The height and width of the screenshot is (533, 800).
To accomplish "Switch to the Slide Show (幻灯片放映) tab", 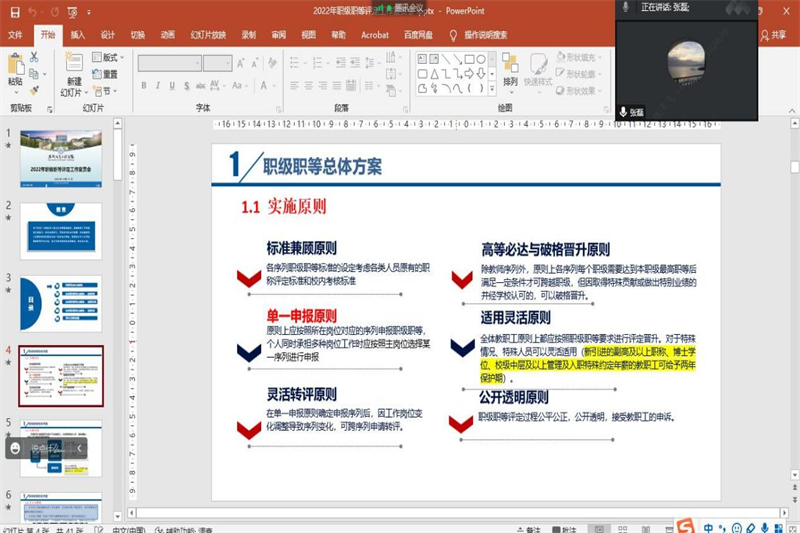I will (208, 34).
